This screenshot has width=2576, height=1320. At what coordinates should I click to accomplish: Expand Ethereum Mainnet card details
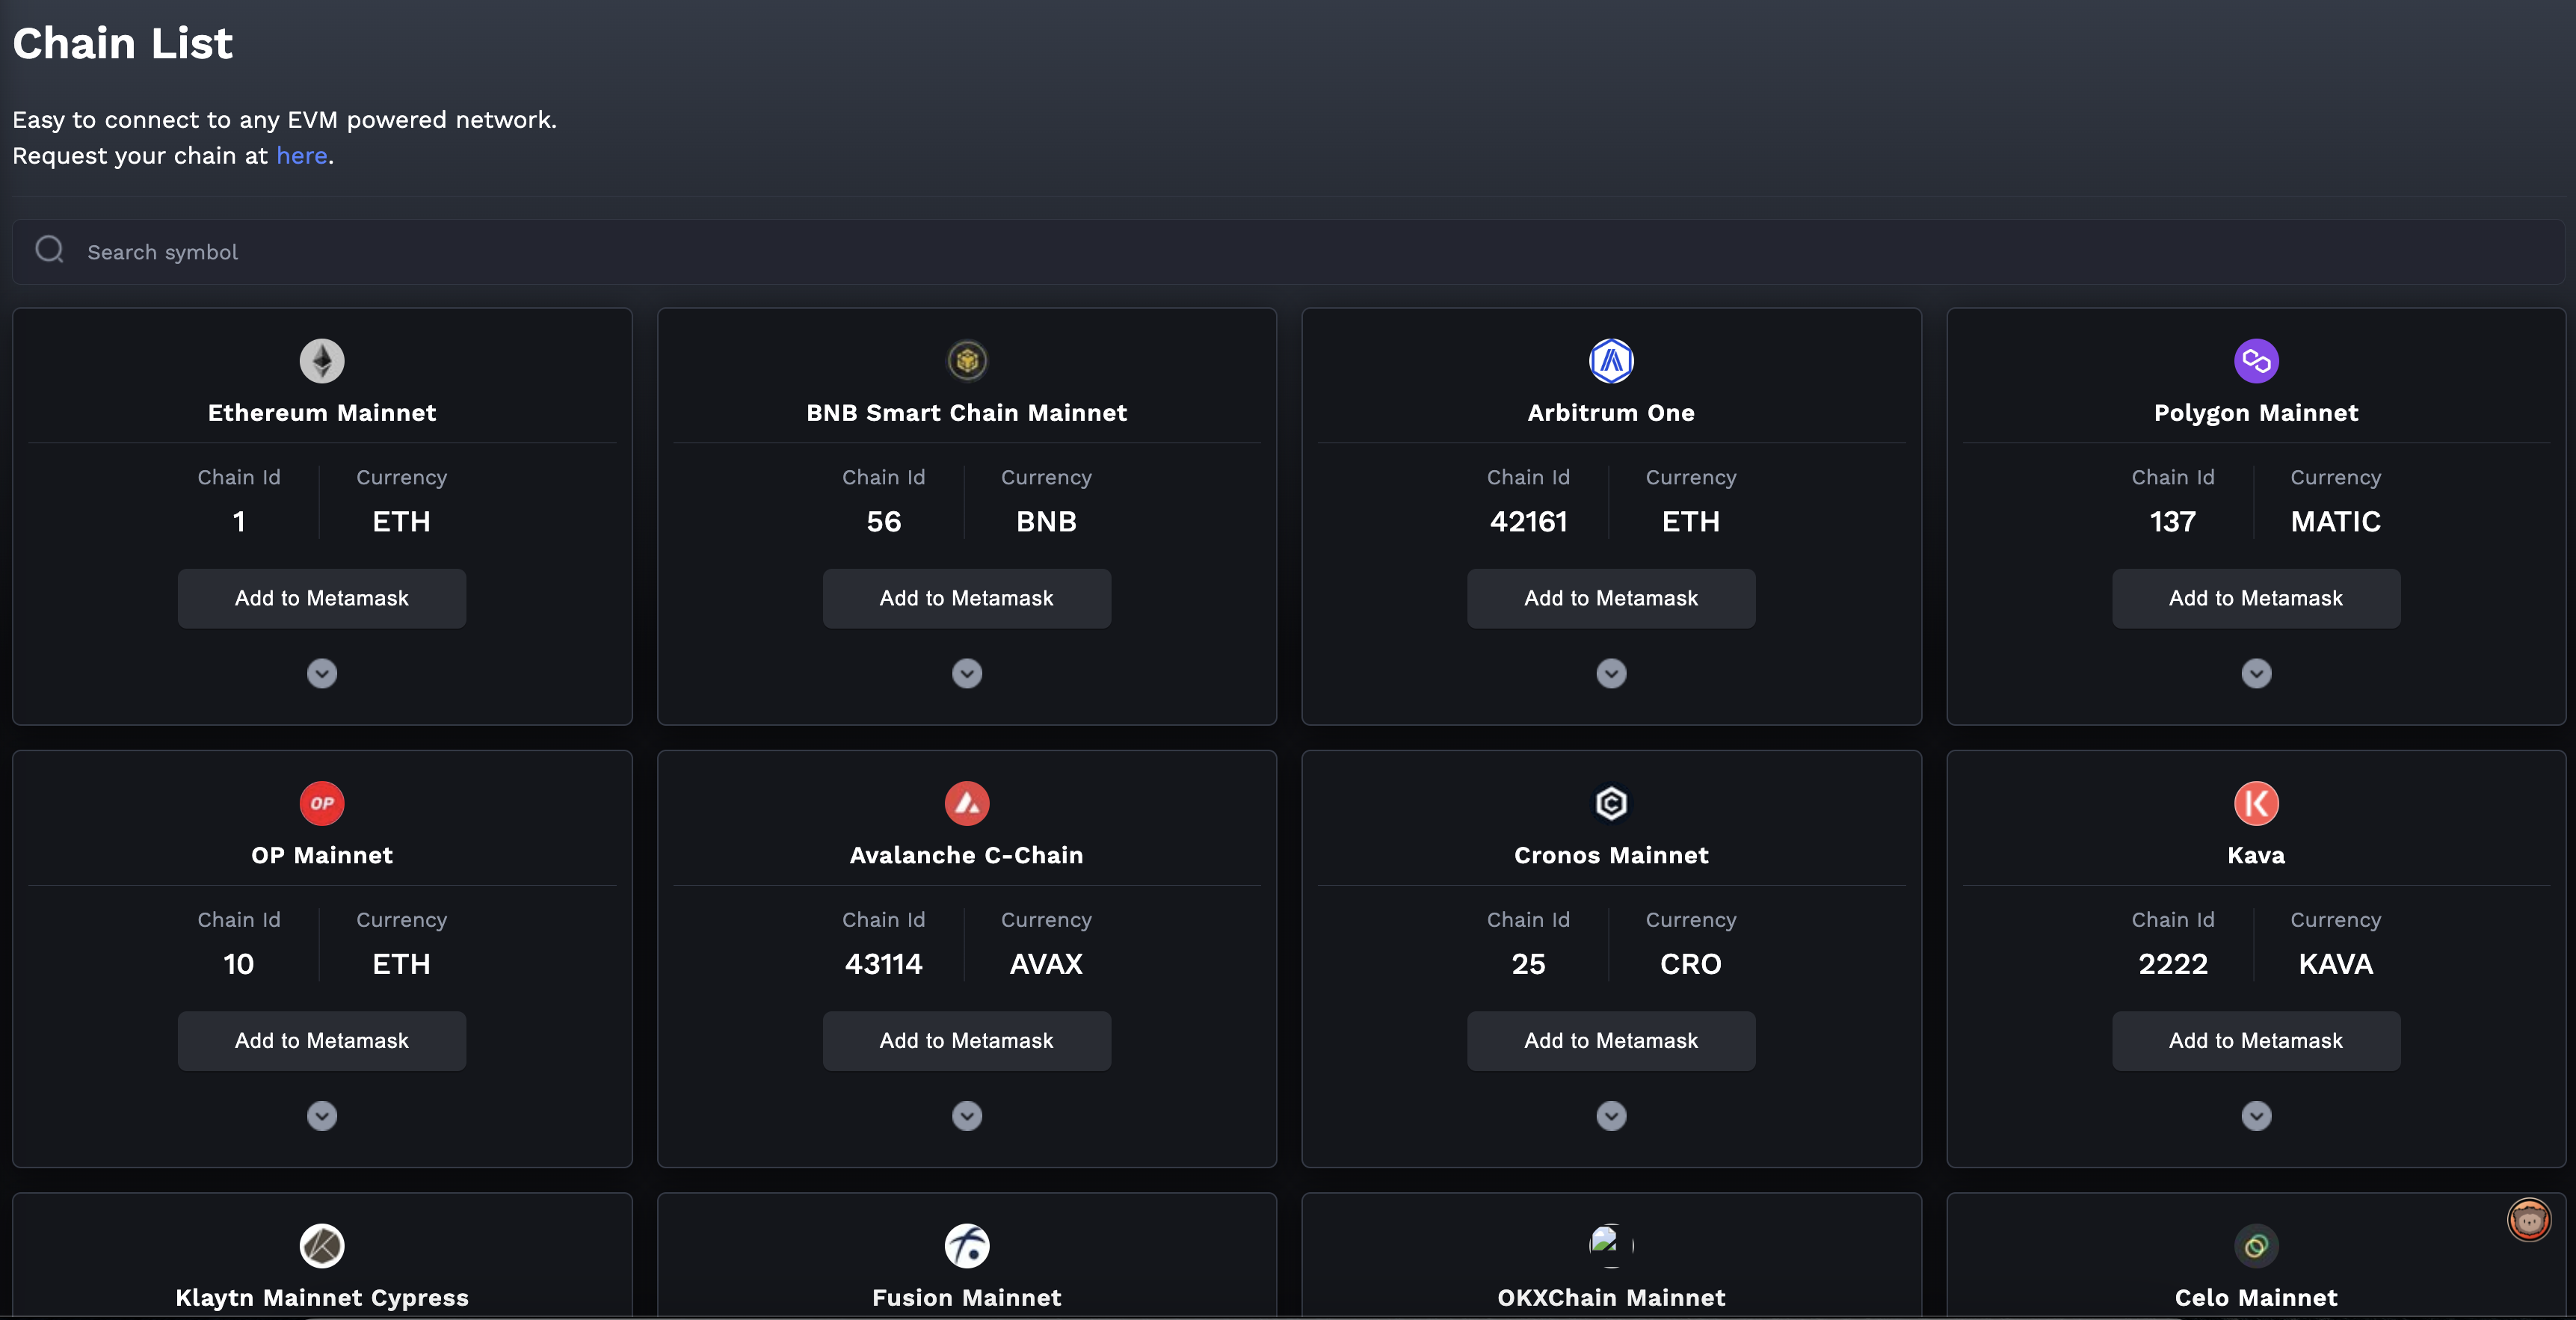(322, 673)
